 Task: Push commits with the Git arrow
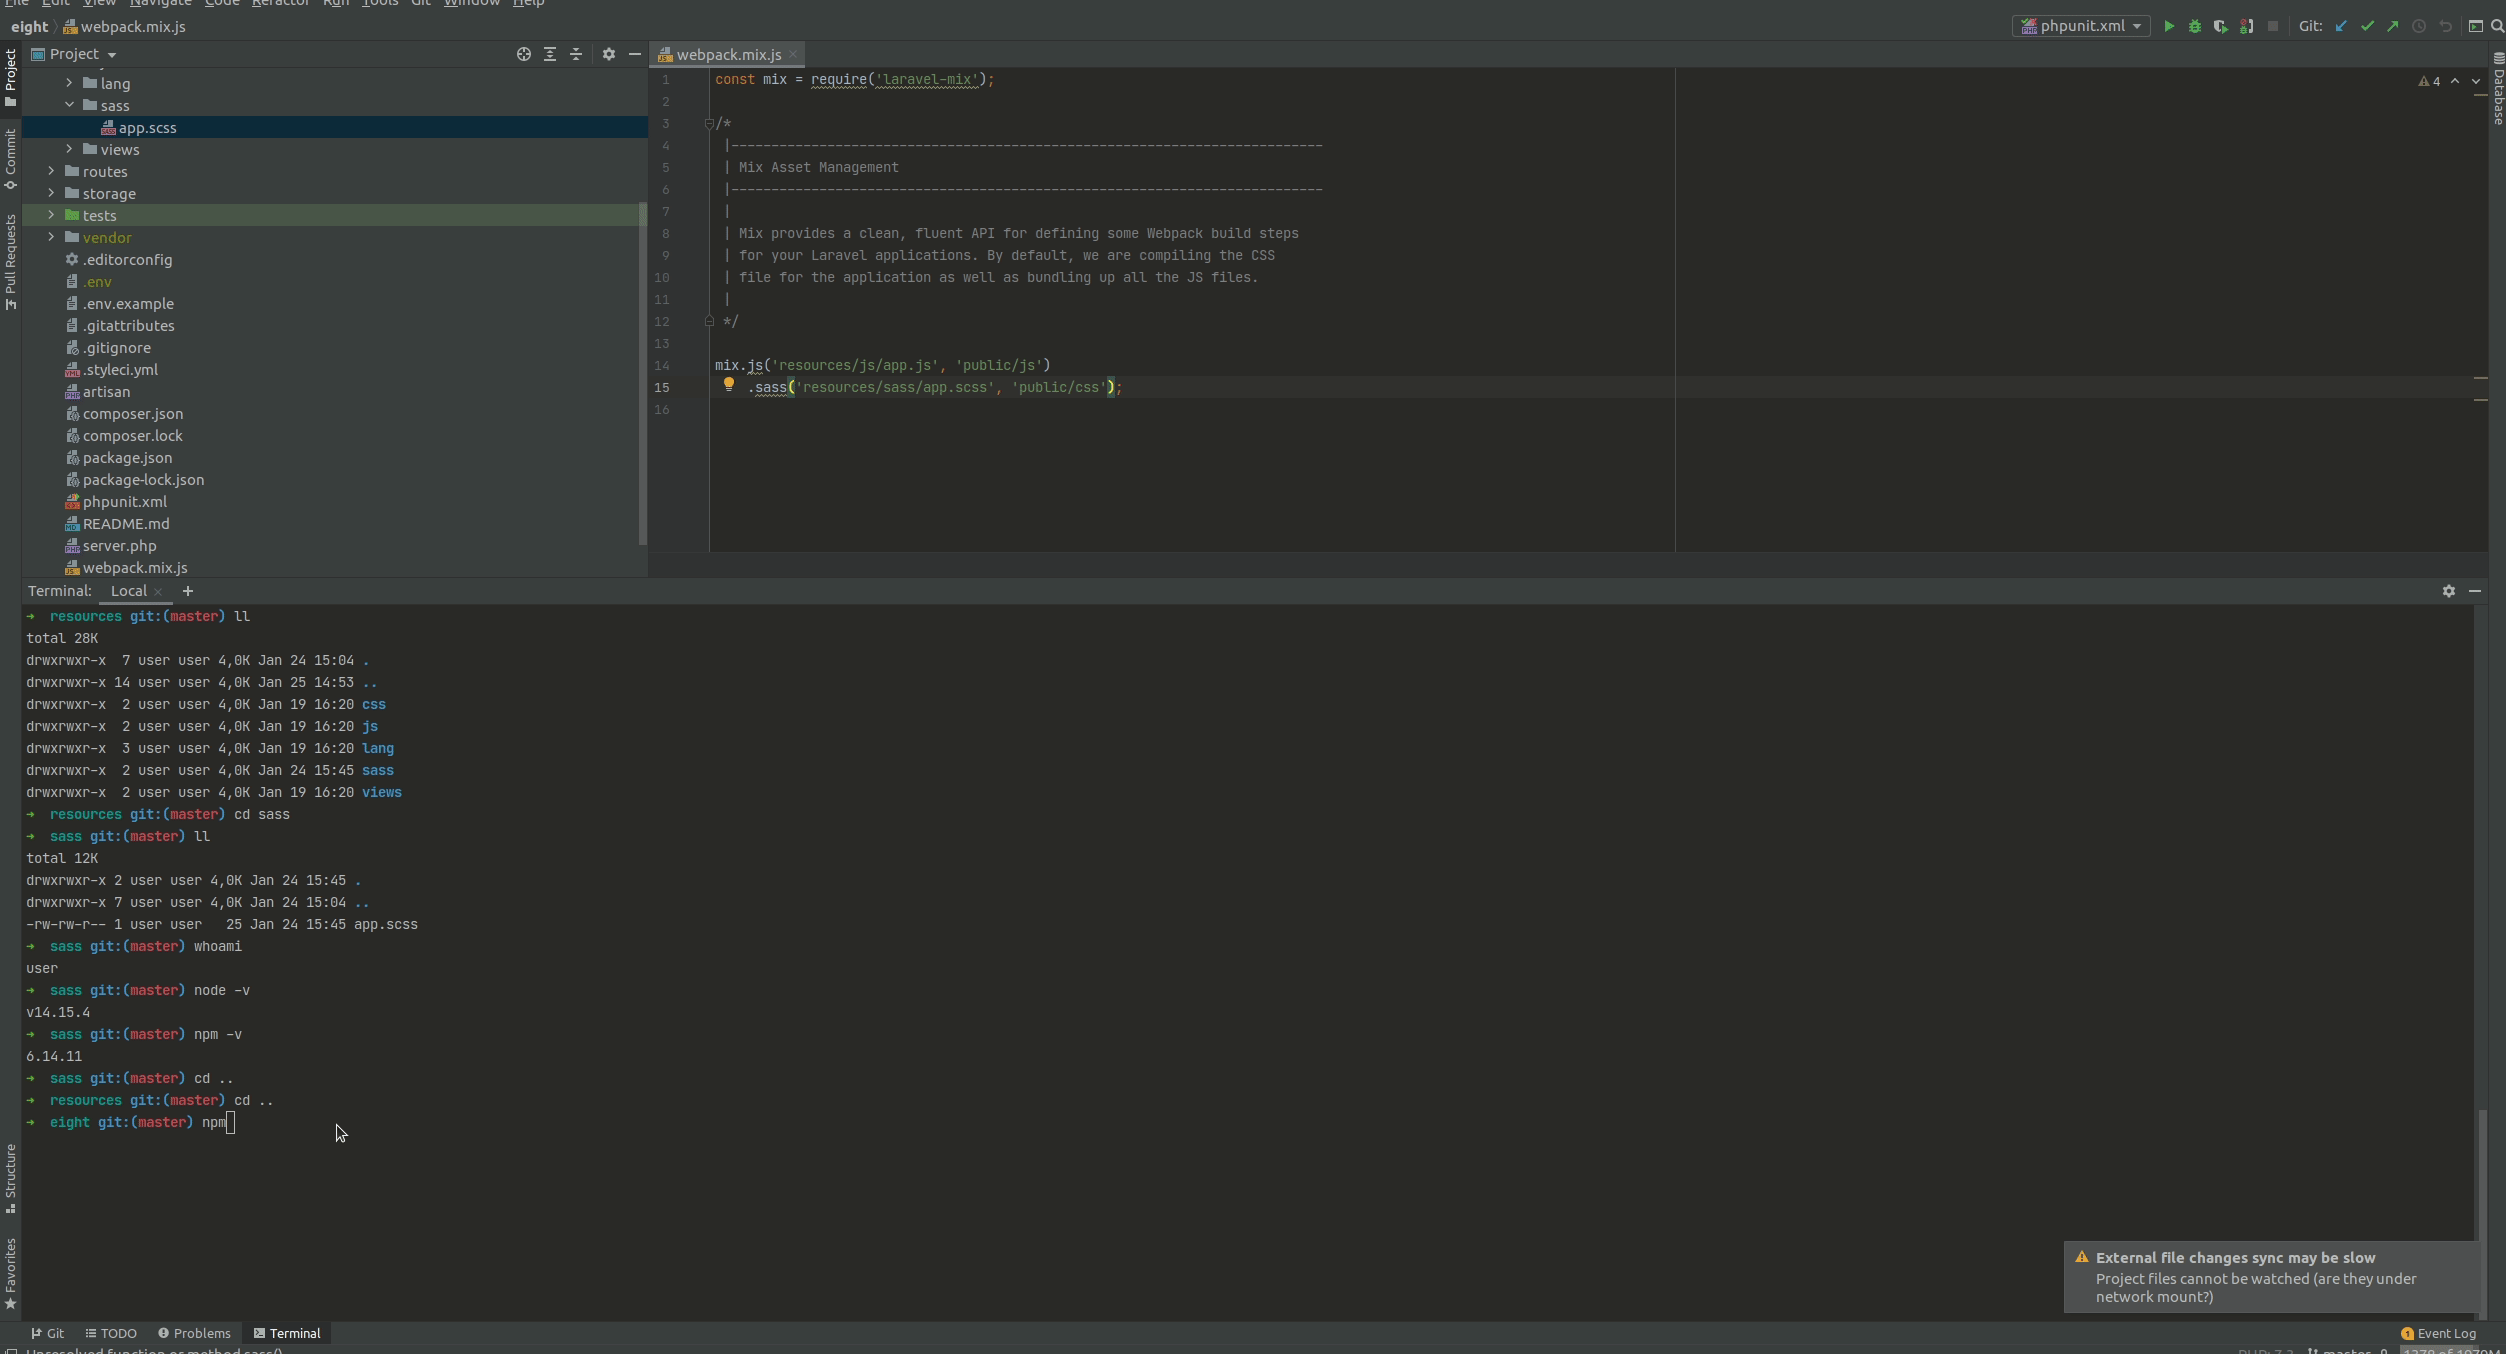point(2392,26)
